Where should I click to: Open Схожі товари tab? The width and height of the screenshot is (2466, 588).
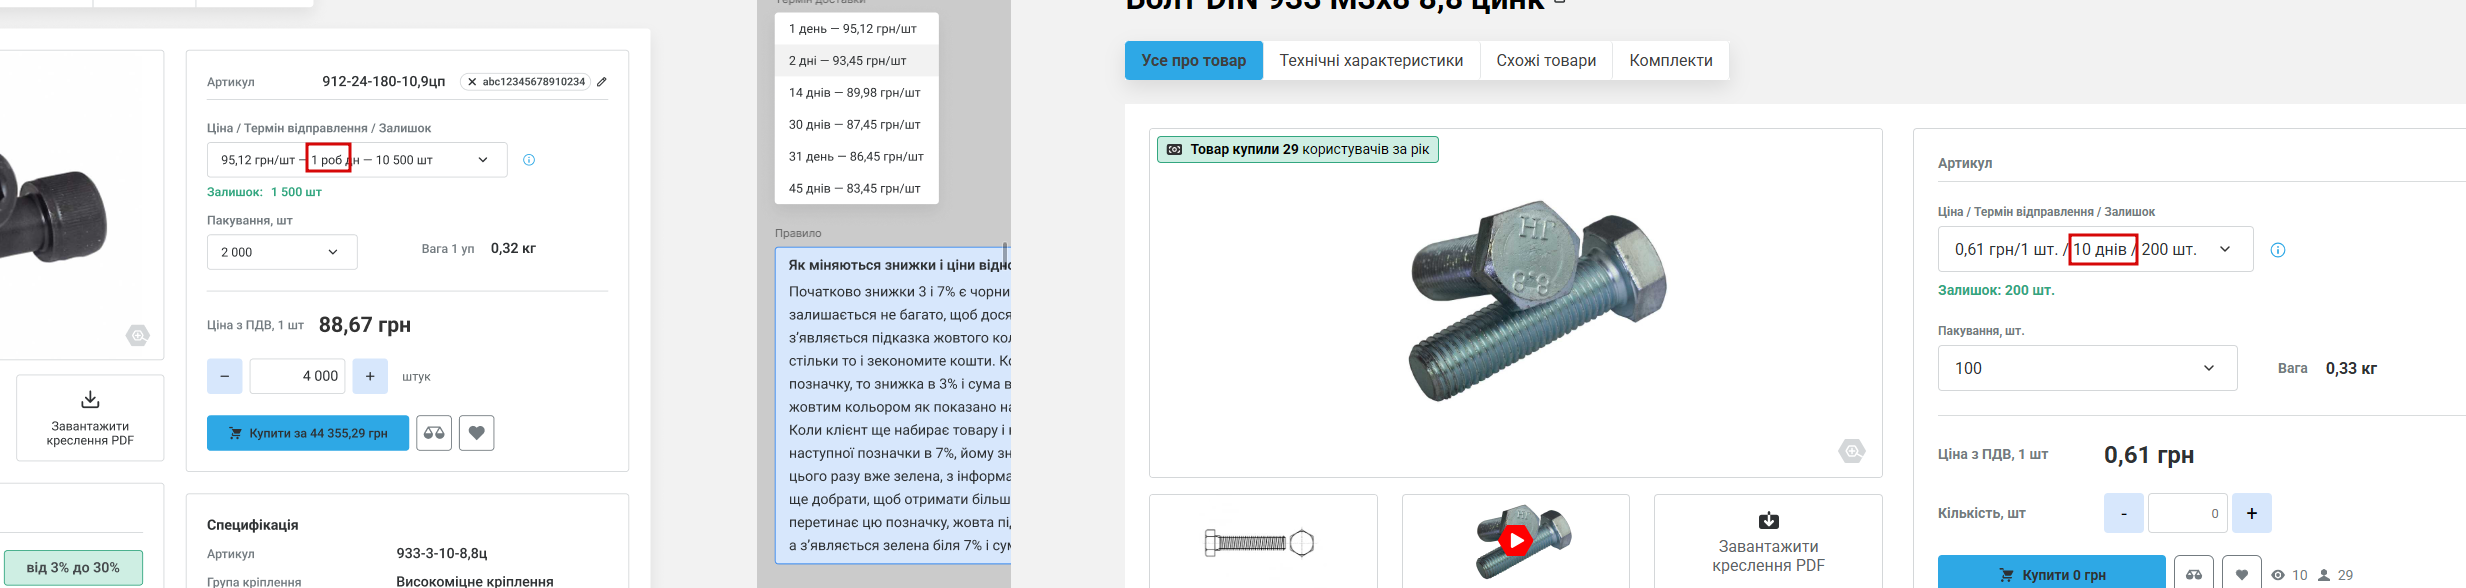click(1546, 61)
